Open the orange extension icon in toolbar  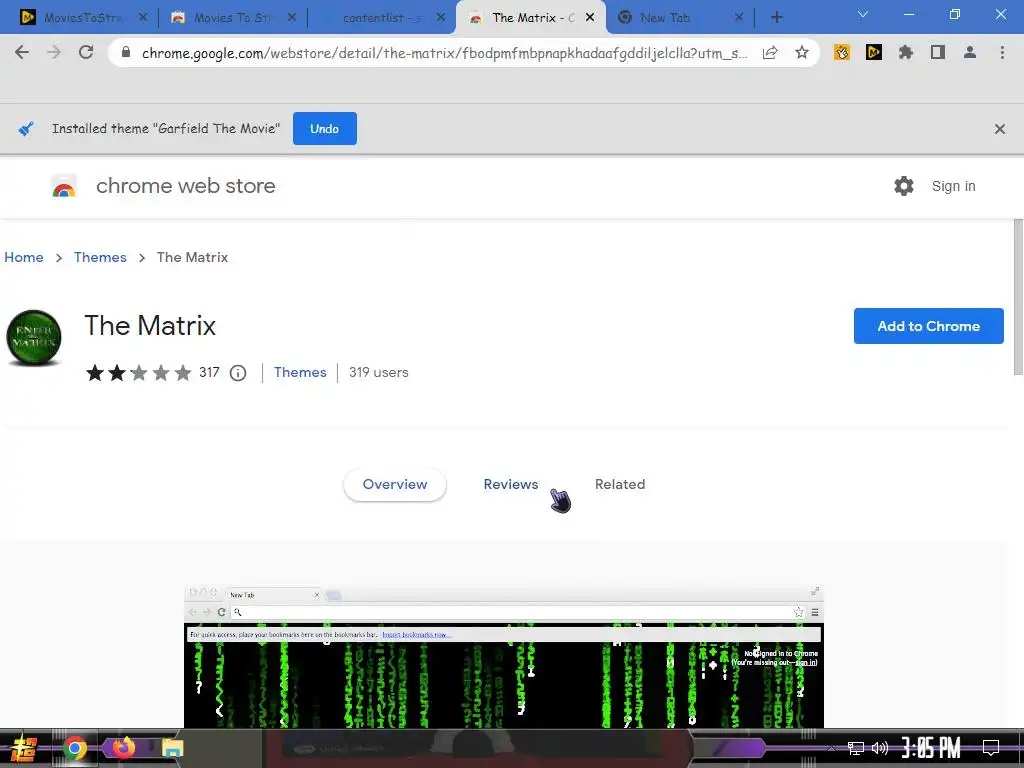[x=842, y=52]
